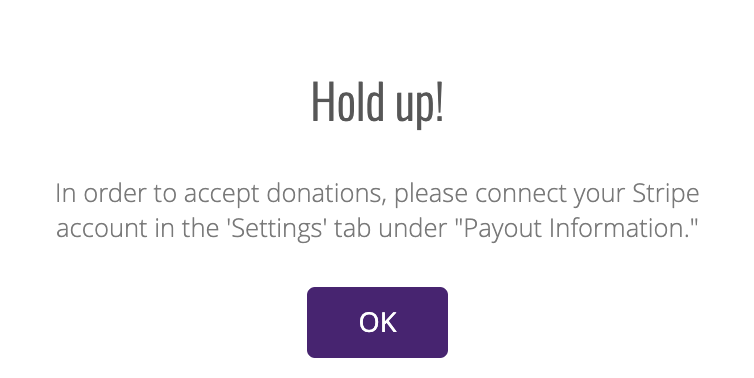Viewport: 754px width, 378px height.
Task: Acknowledge the Stripe connection warning via OK
Action: pos(377,322)
